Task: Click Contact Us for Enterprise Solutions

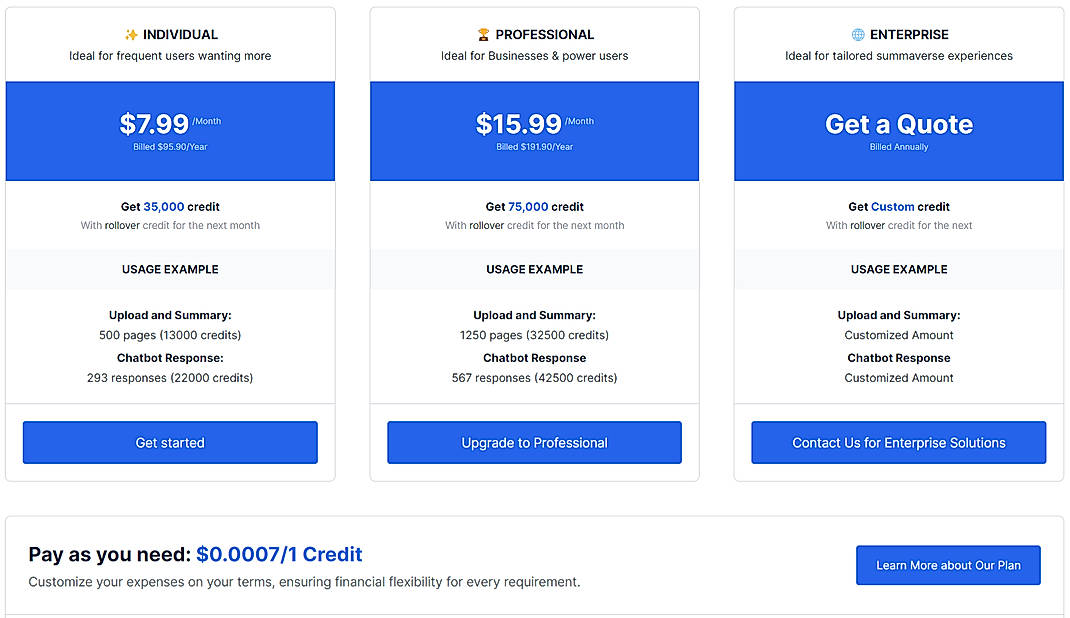Action: pos(897,442)
